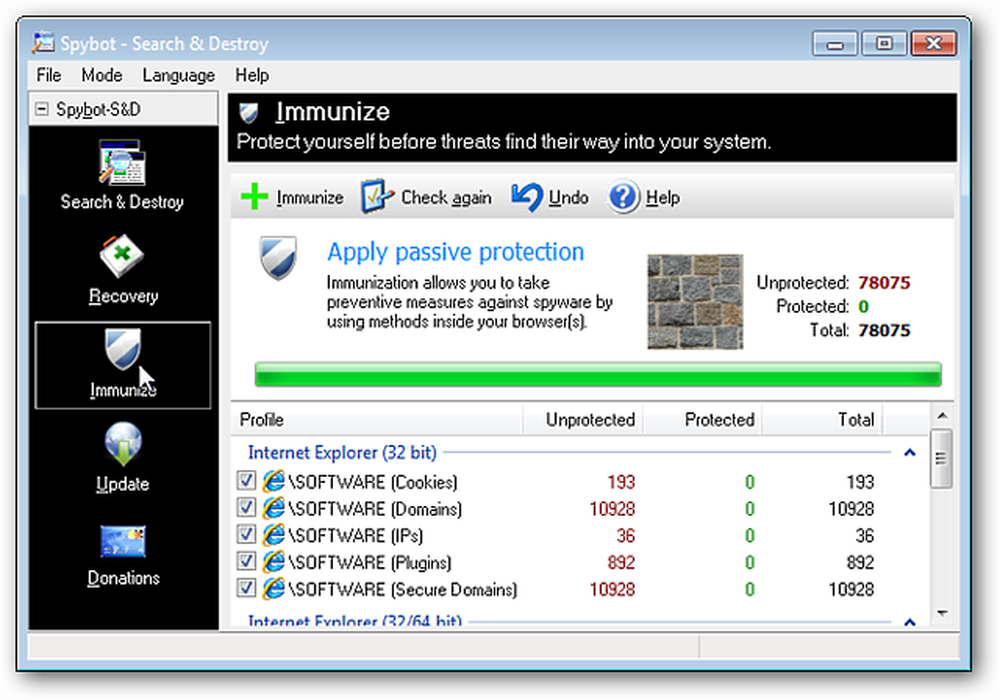Screen dimensions: 1000x700
Task: Click the IE icon on Plugins row
Action: [274, 562]
